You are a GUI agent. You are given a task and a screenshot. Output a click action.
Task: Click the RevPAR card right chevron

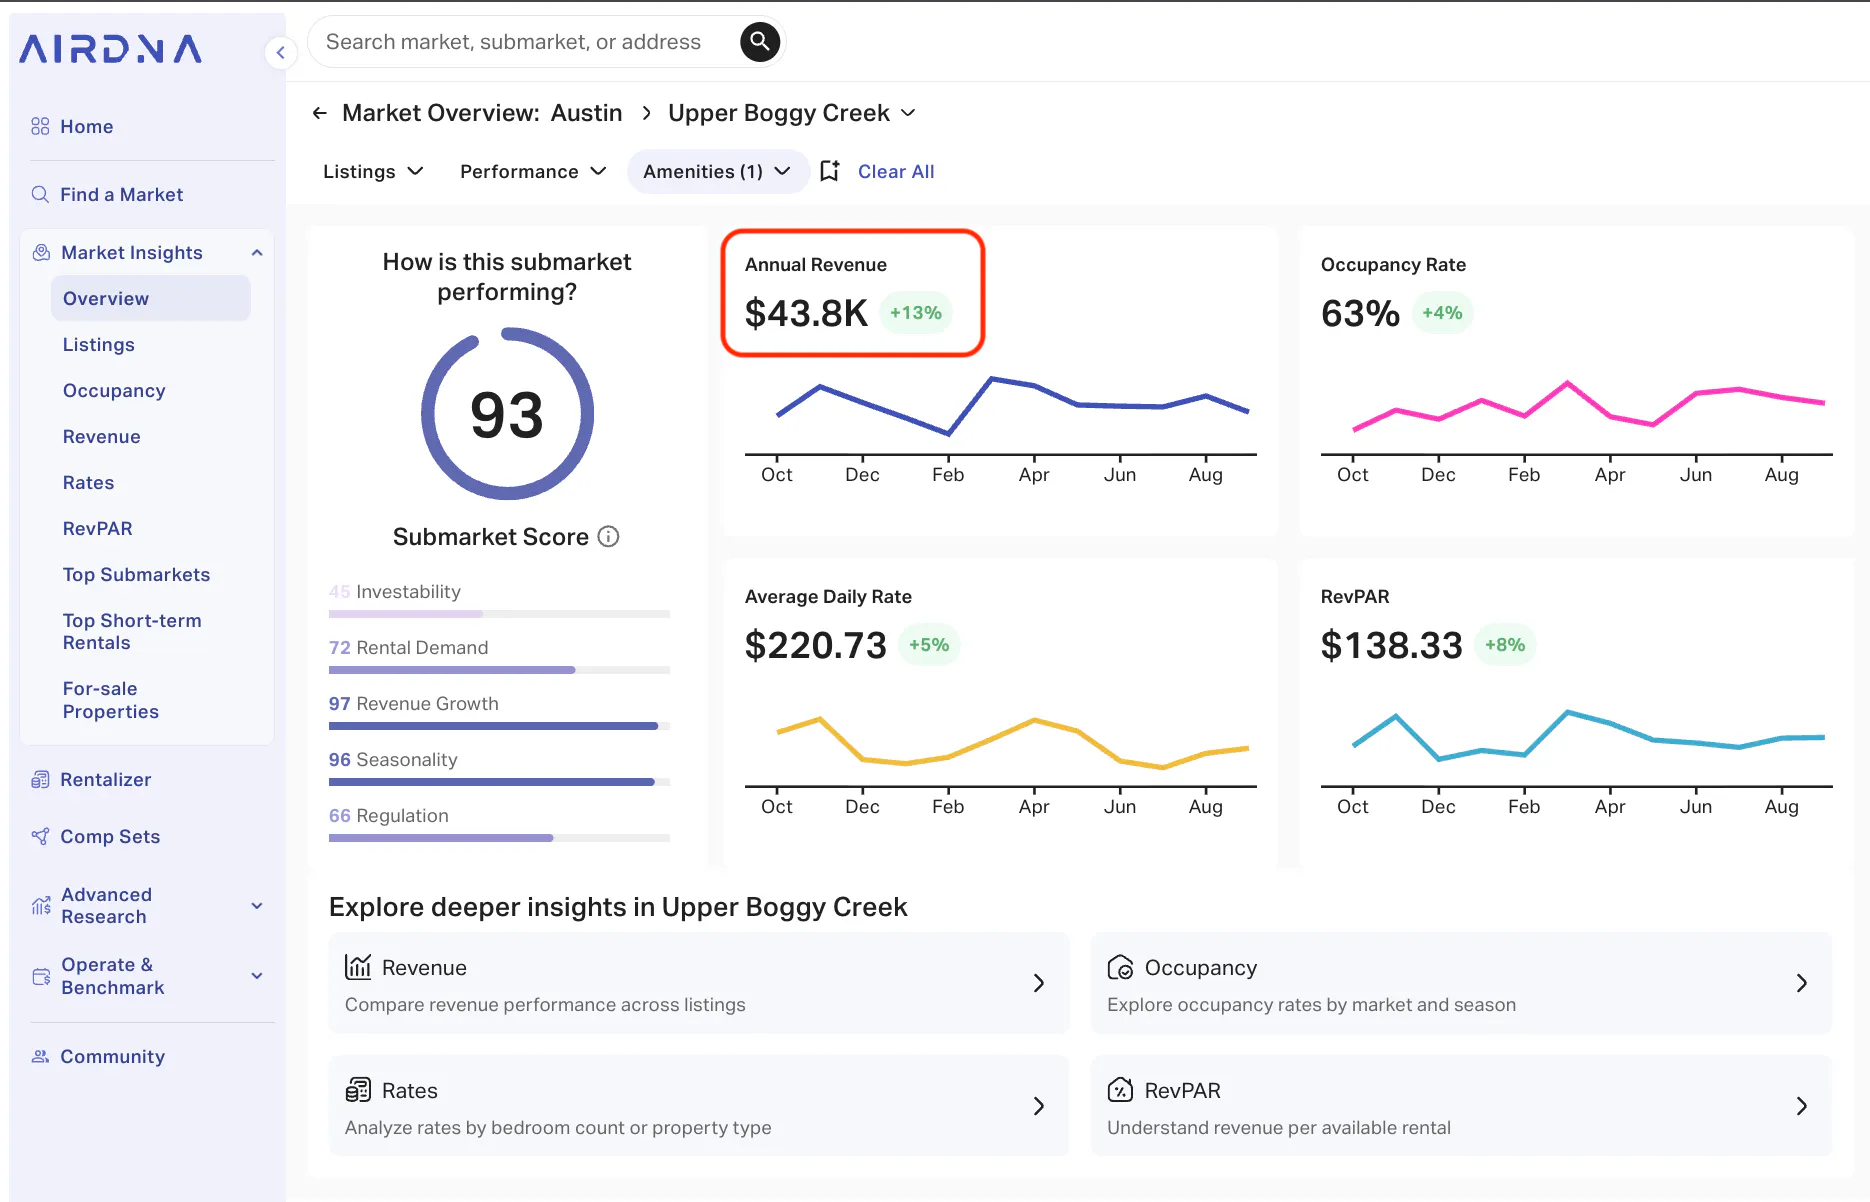(x=1802, y=1106)
